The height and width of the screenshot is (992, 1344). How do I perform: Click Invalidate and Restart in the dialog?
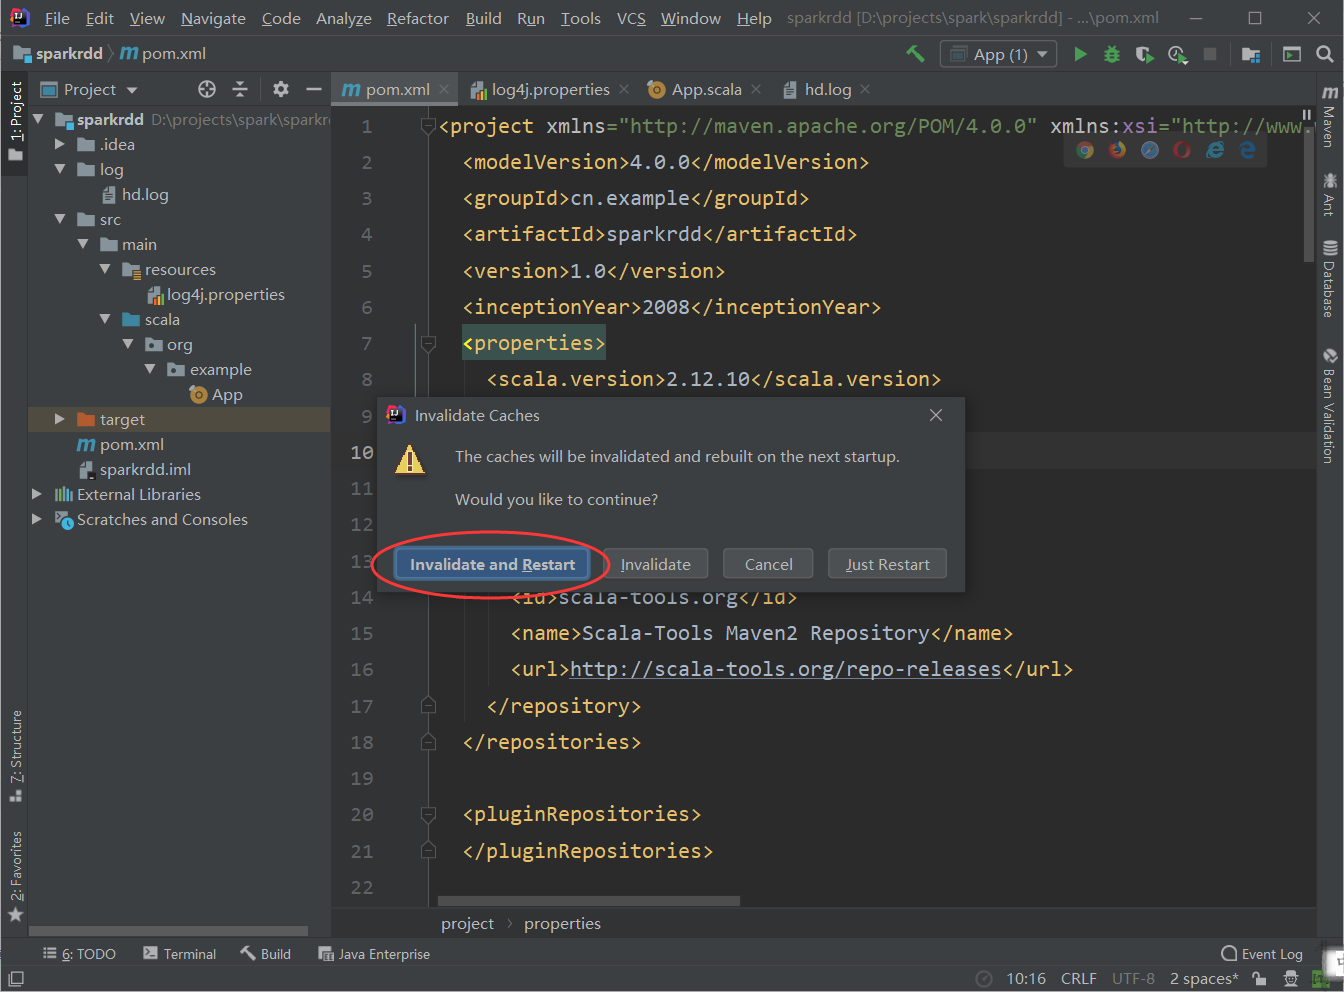coord(491,563)
